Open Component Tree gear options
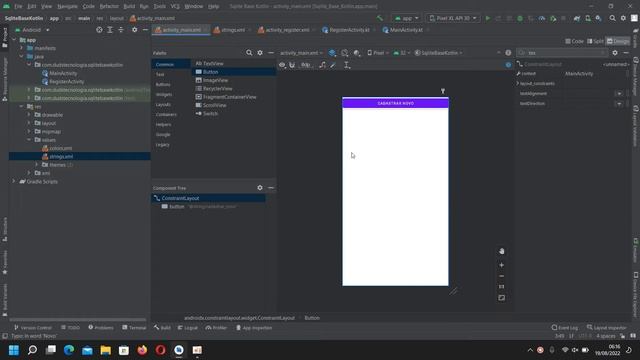The height and width of the screenshot is (360, 640). pyautogui.click(x=260, y=188)
